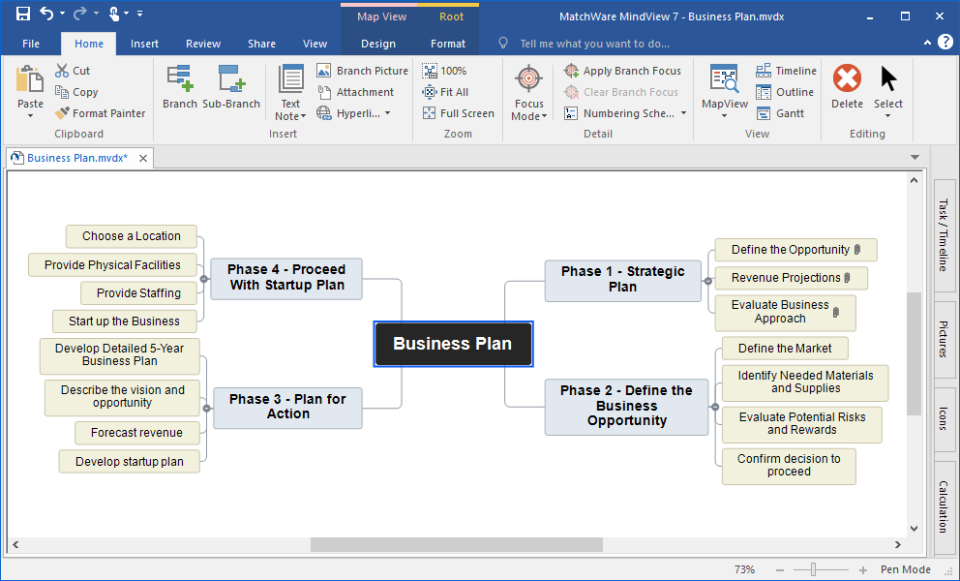
Task: Expand the Numbering Scheme dropdown
Action: pyautogui.click(x=685, y=113)
